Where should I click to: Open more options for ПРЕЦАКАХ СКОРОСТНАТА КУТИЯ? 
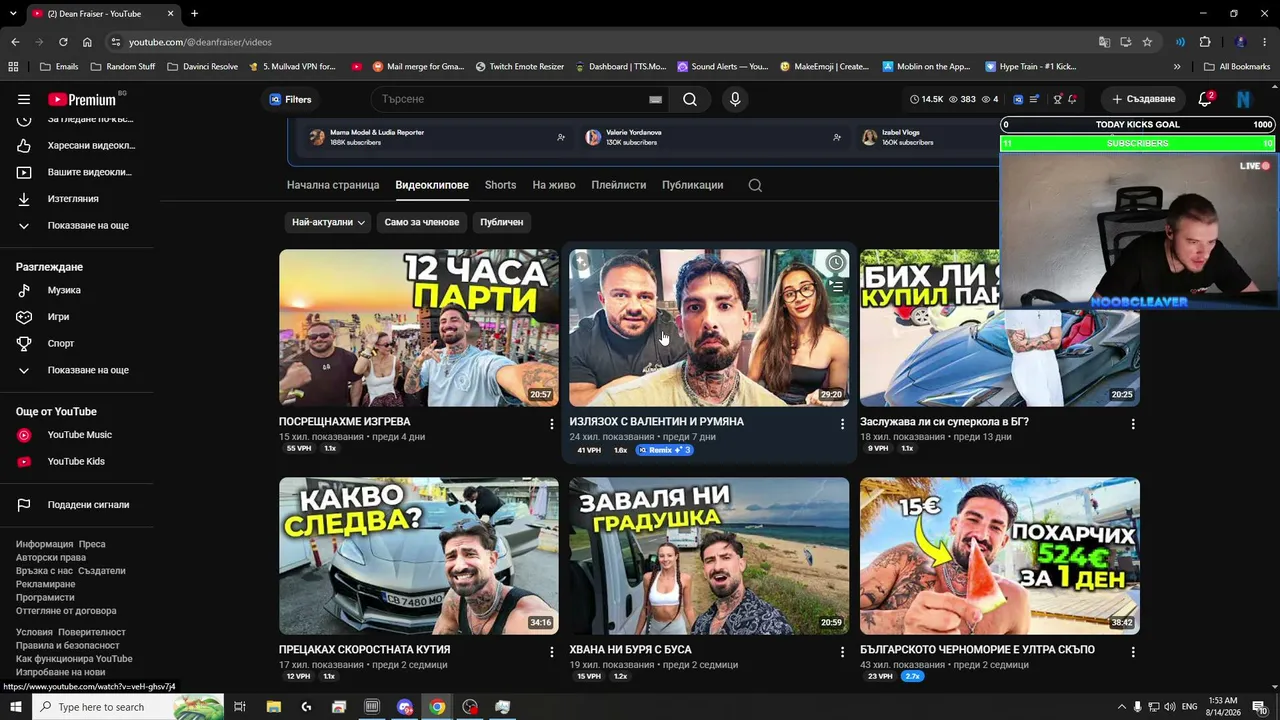pyautogui.click(x=551, y=652)
